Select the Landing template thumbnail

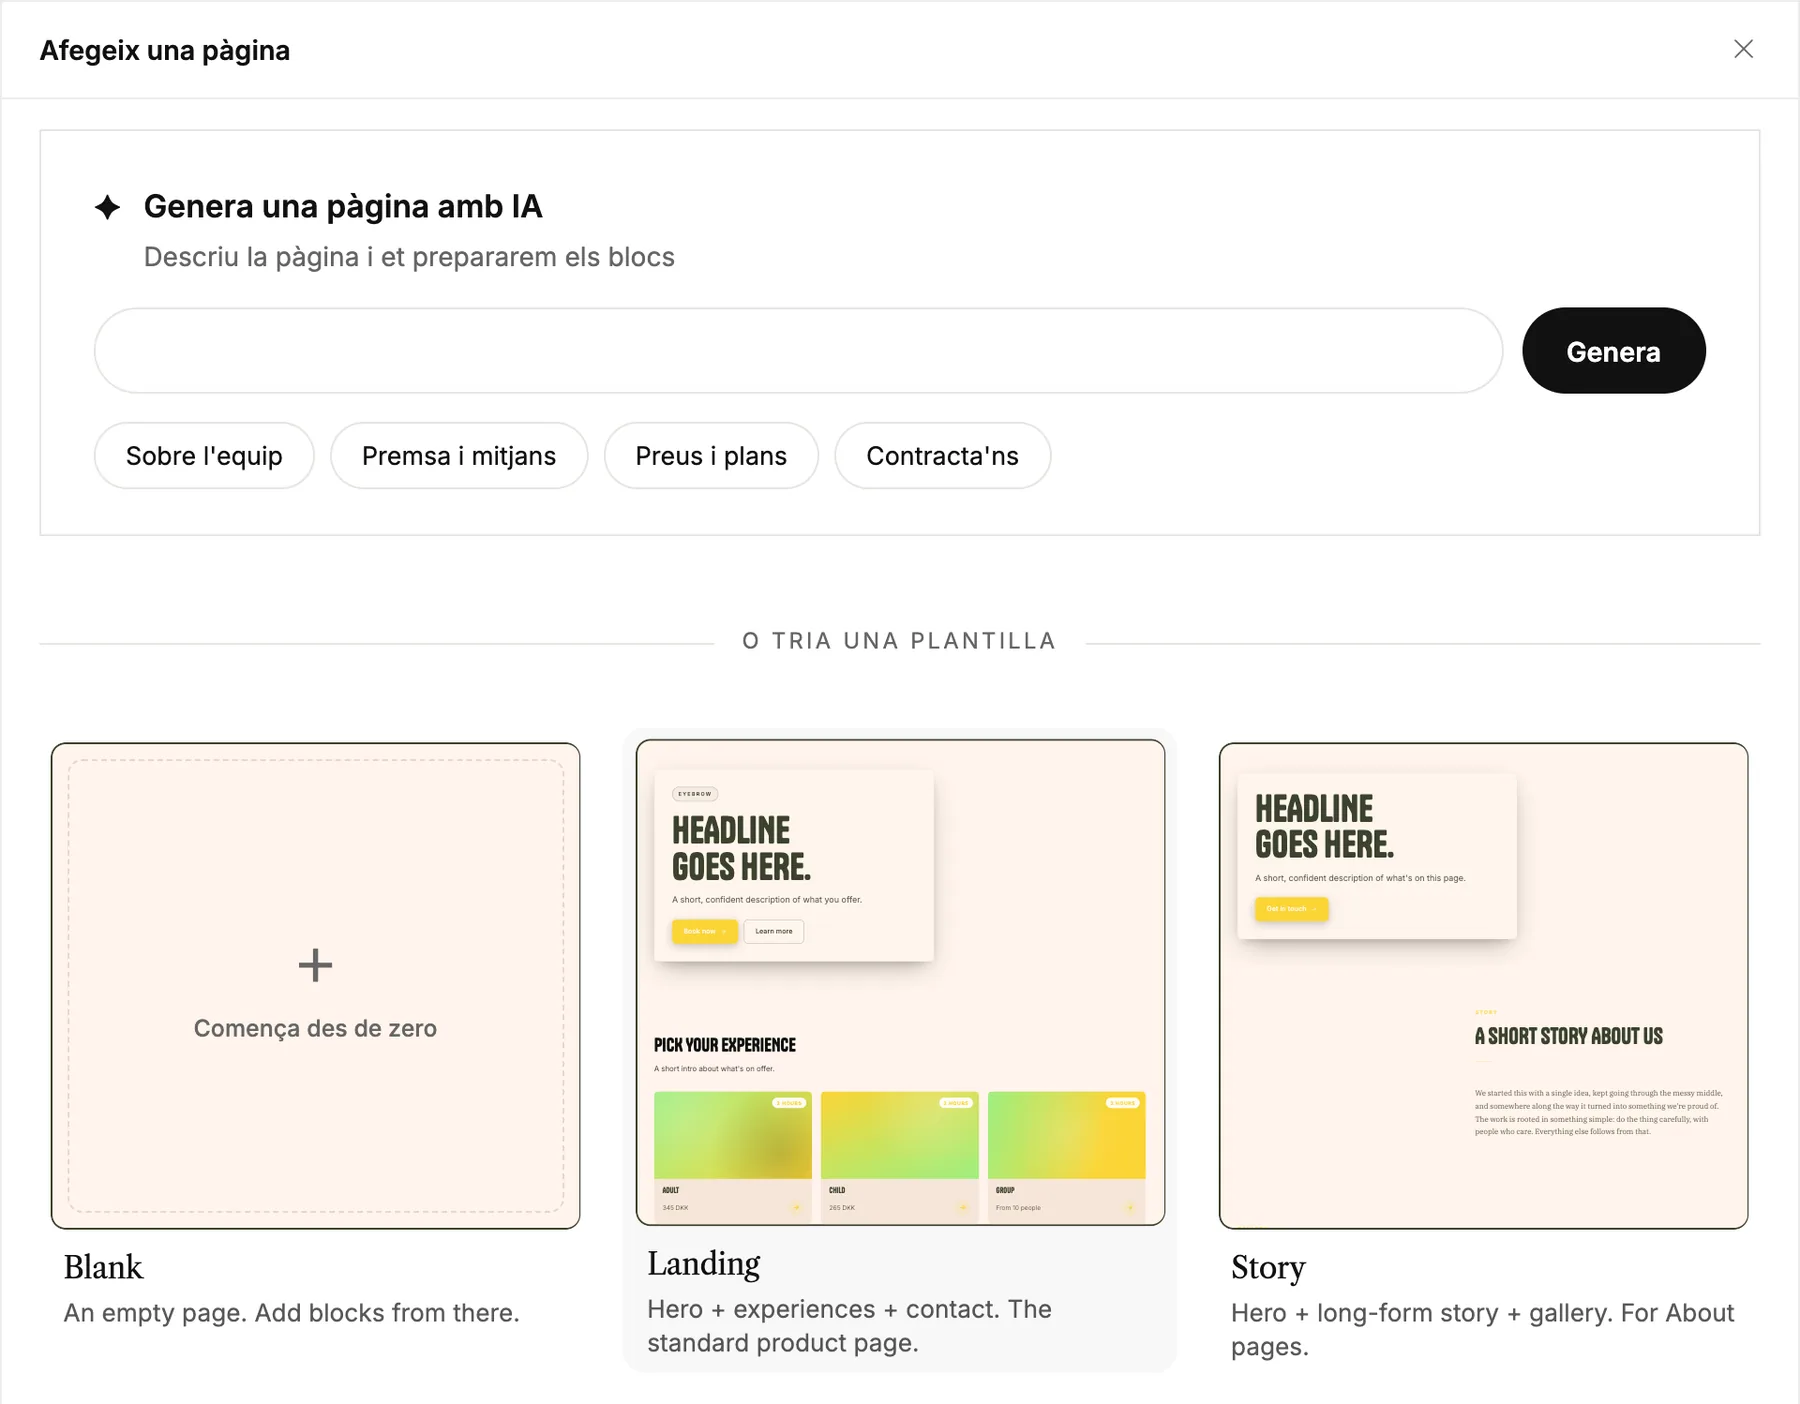pos(900,982)
